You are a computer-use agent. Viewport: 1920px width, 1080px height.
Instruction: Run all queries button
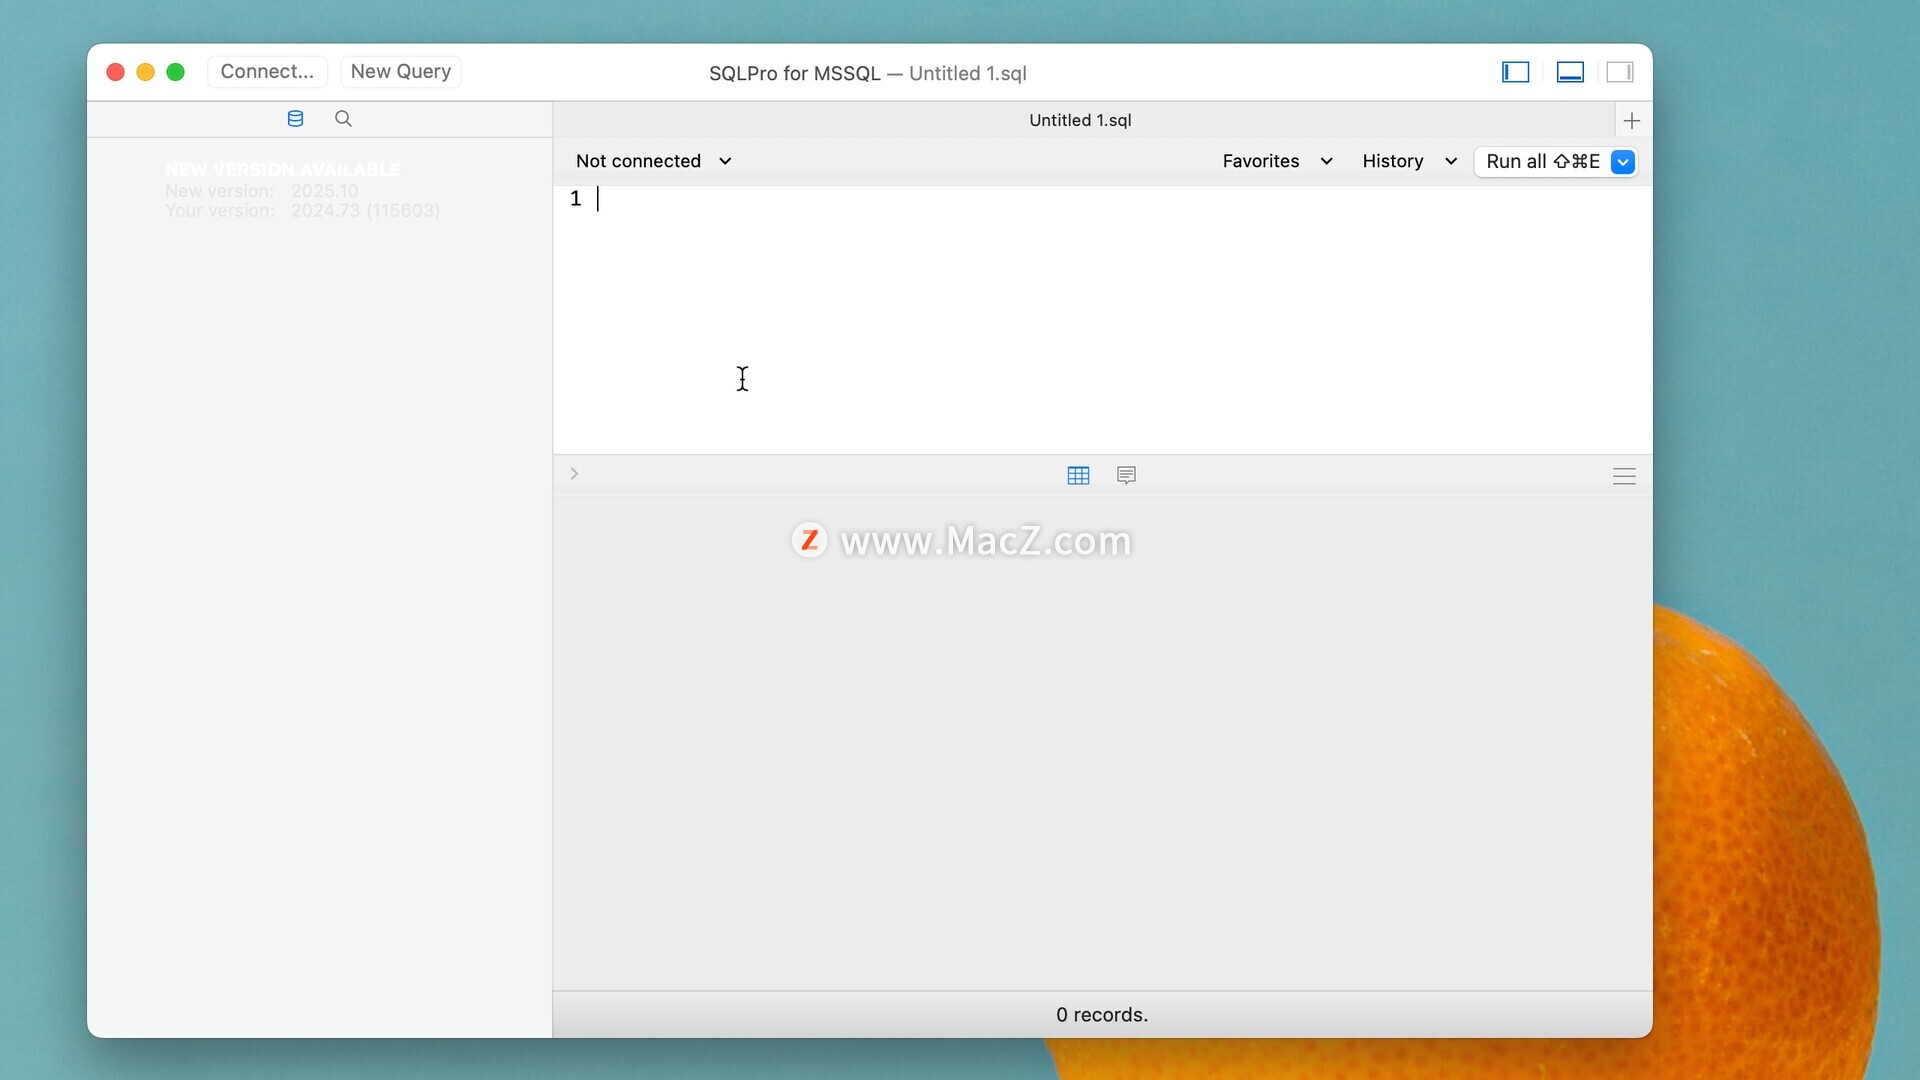point(1543,162)
